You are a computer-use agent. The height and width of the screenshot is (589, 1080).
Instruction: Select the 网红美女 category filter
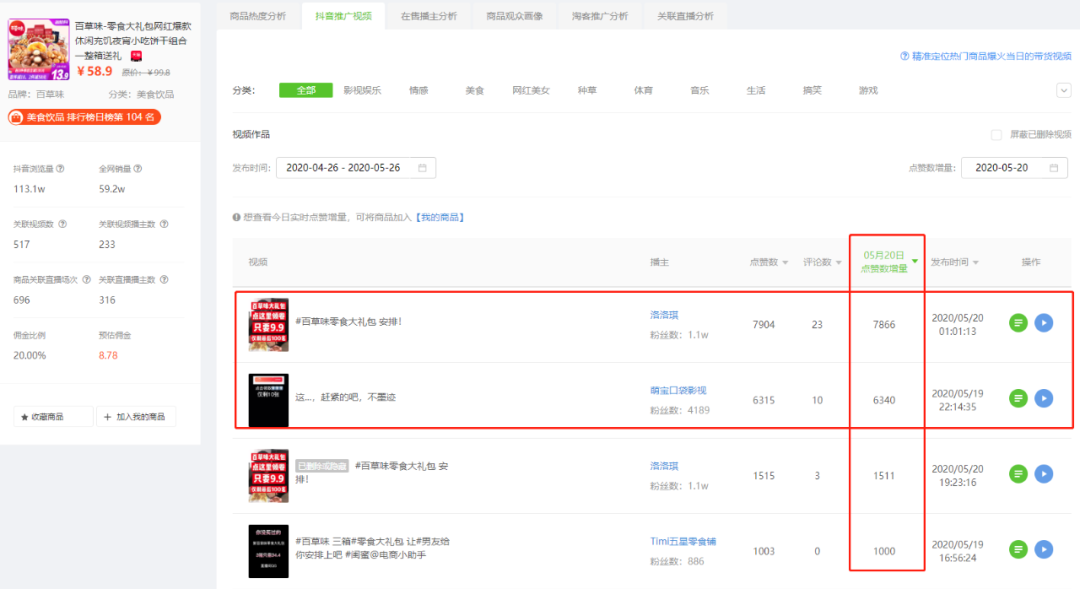pyautogui.click(x=531, y=90)
